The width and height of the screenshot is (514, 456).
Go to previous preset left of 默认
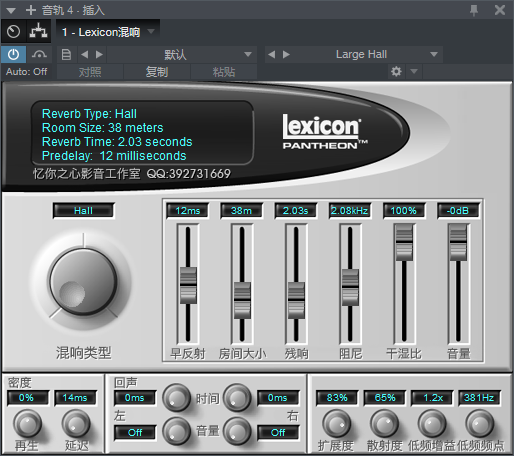point(85,54)
